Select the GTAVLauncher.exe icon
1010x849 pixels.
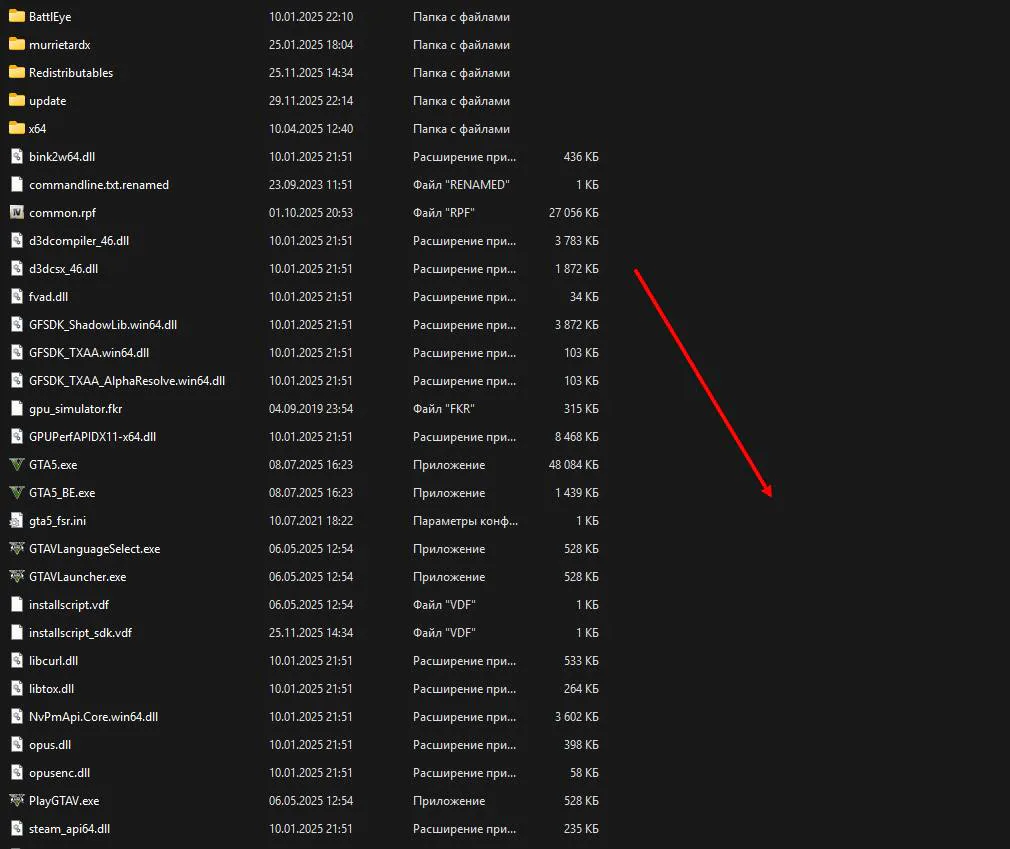pos(17,577)
